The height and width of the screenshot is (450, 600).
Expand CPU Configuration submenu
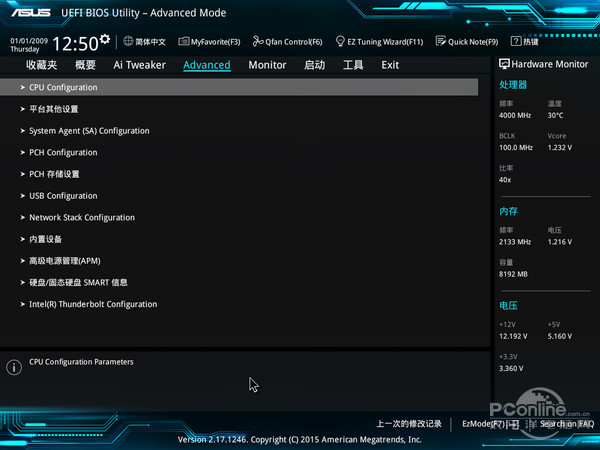tap(239, 87)
